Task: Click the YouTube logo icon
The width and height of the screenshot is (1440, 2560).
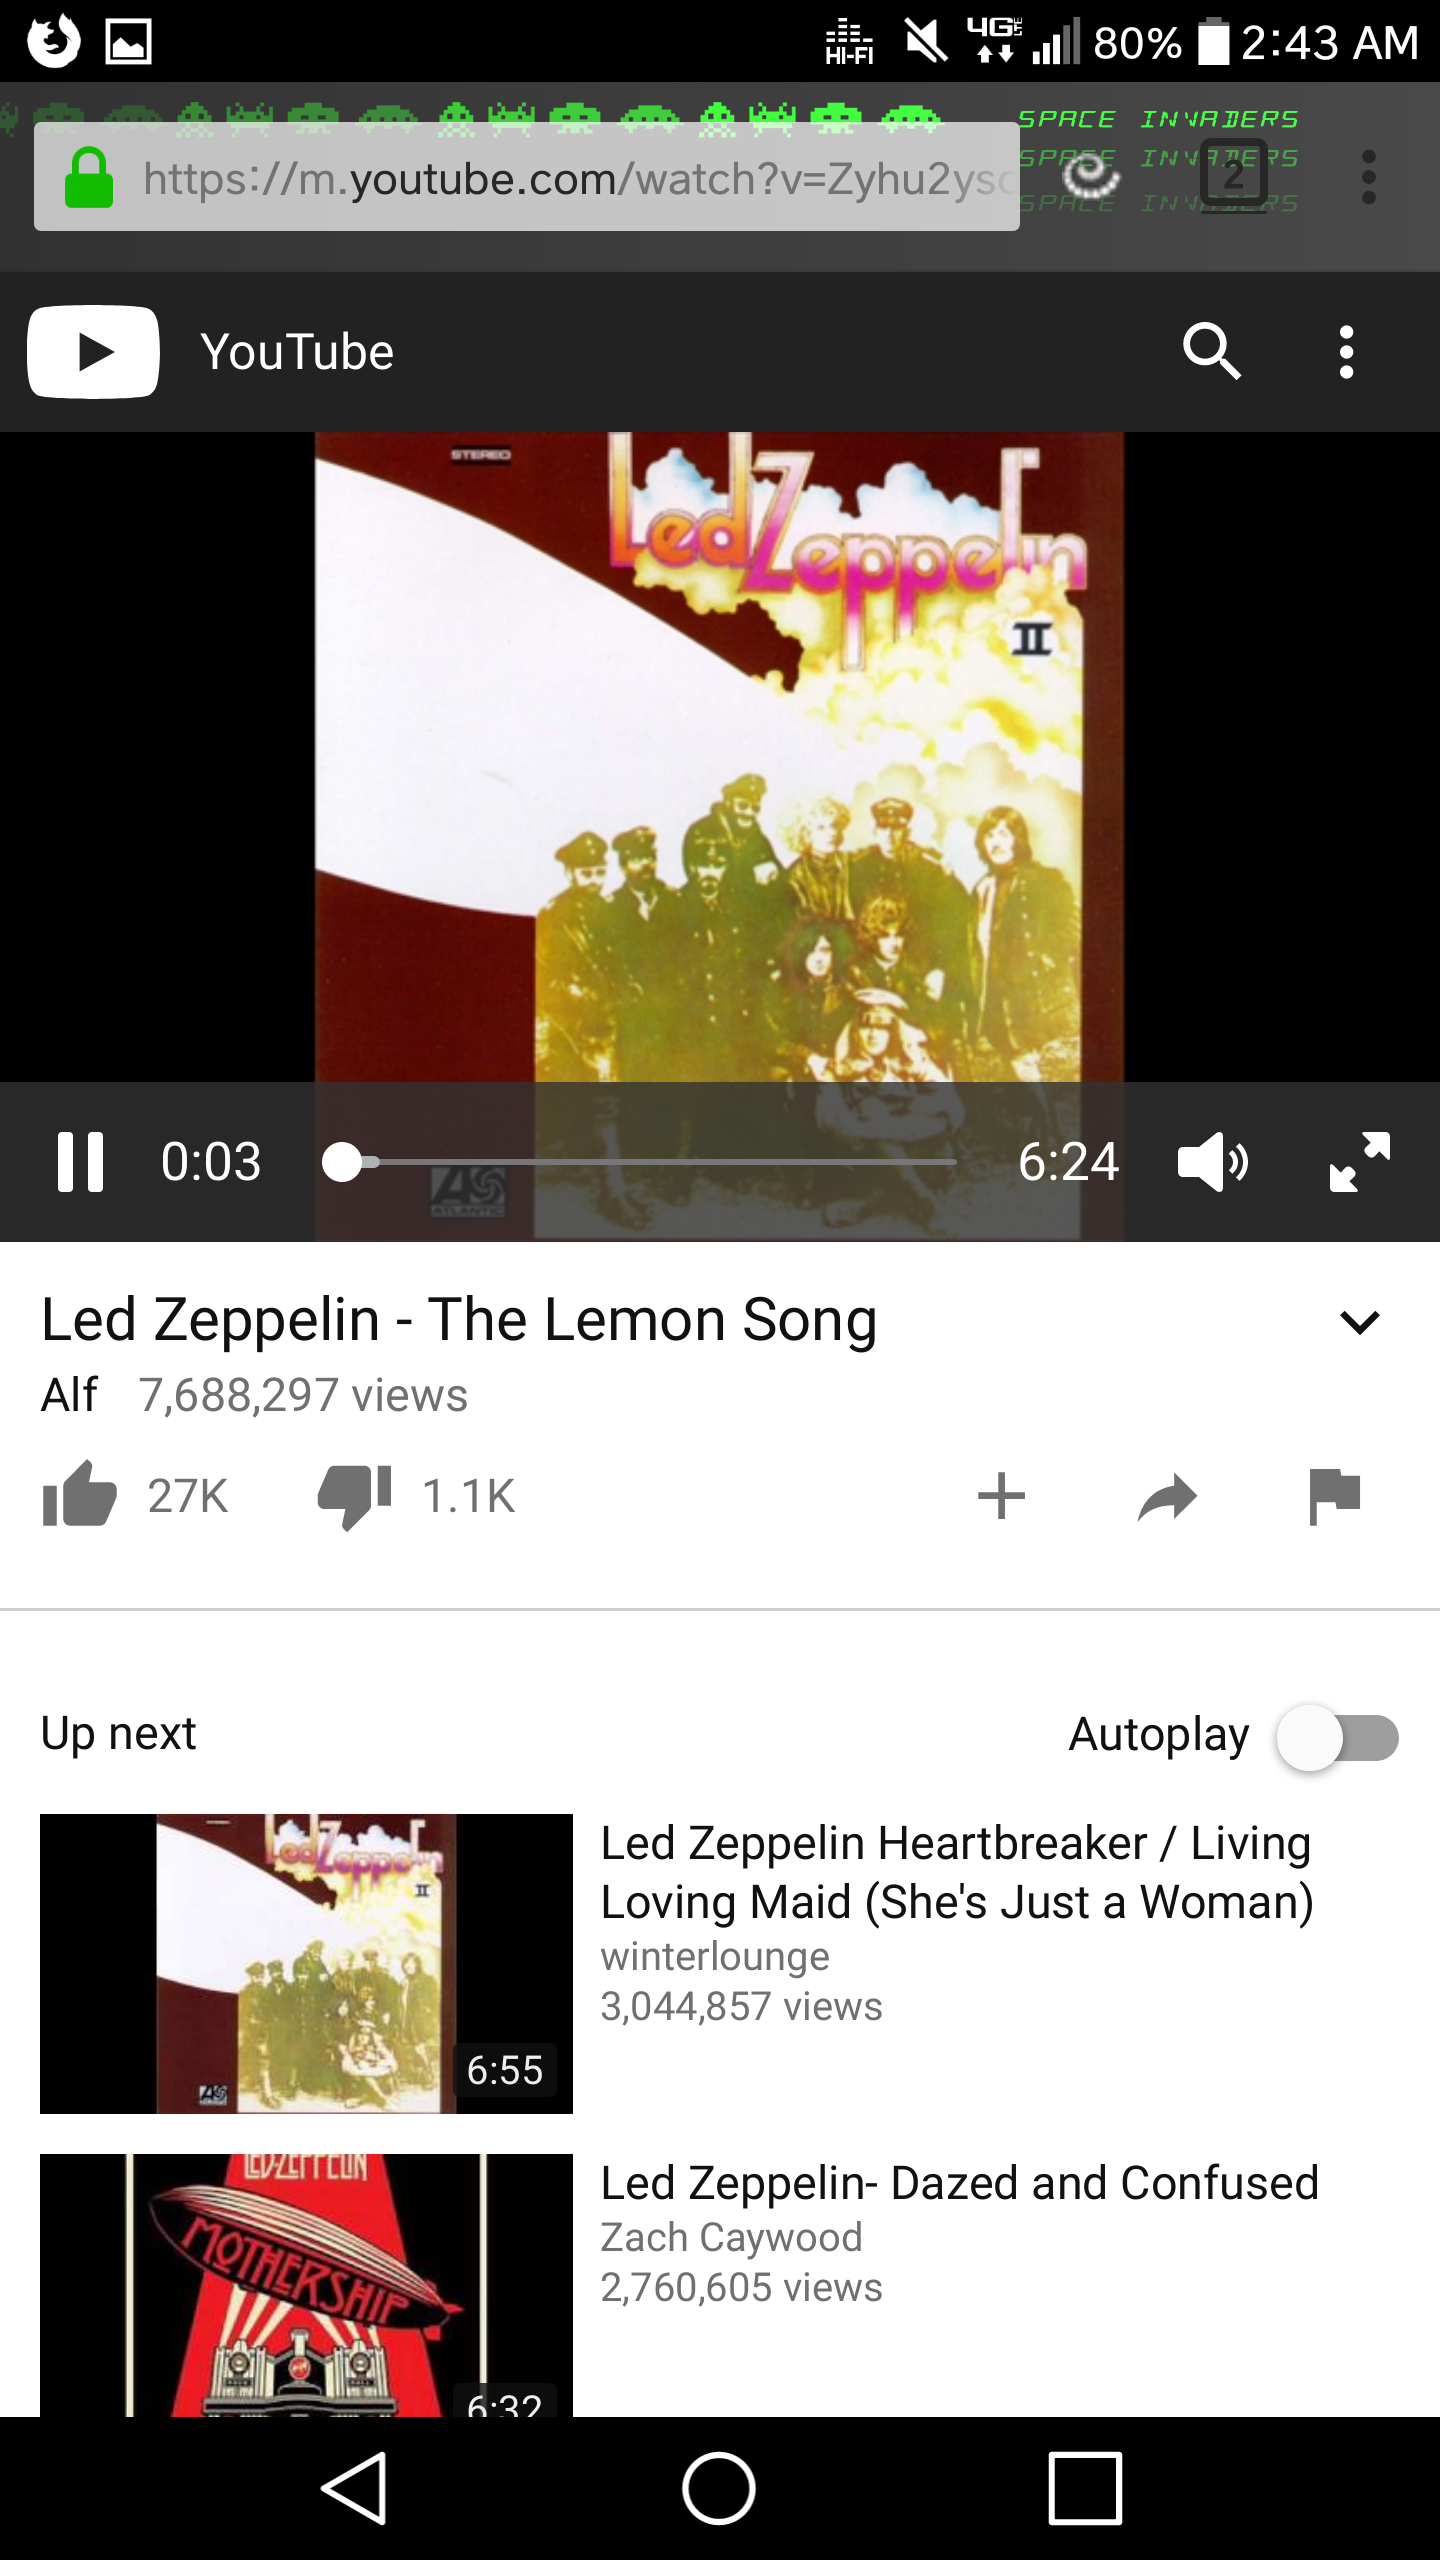Action: (93, 352)
